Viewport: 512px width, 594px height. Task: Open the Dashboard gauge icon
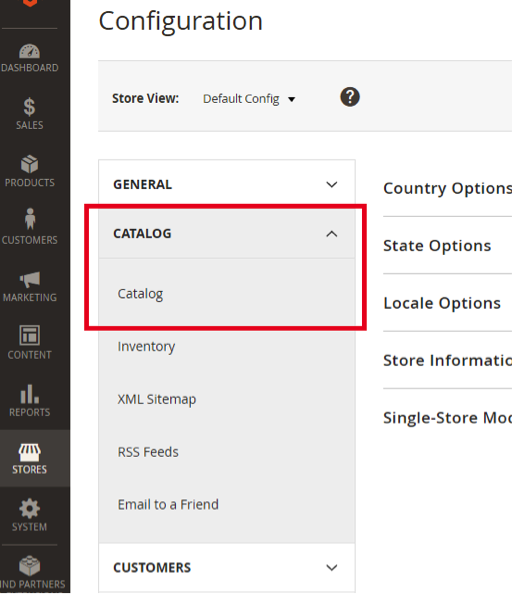pyautogui.click(x=30, y=52)
